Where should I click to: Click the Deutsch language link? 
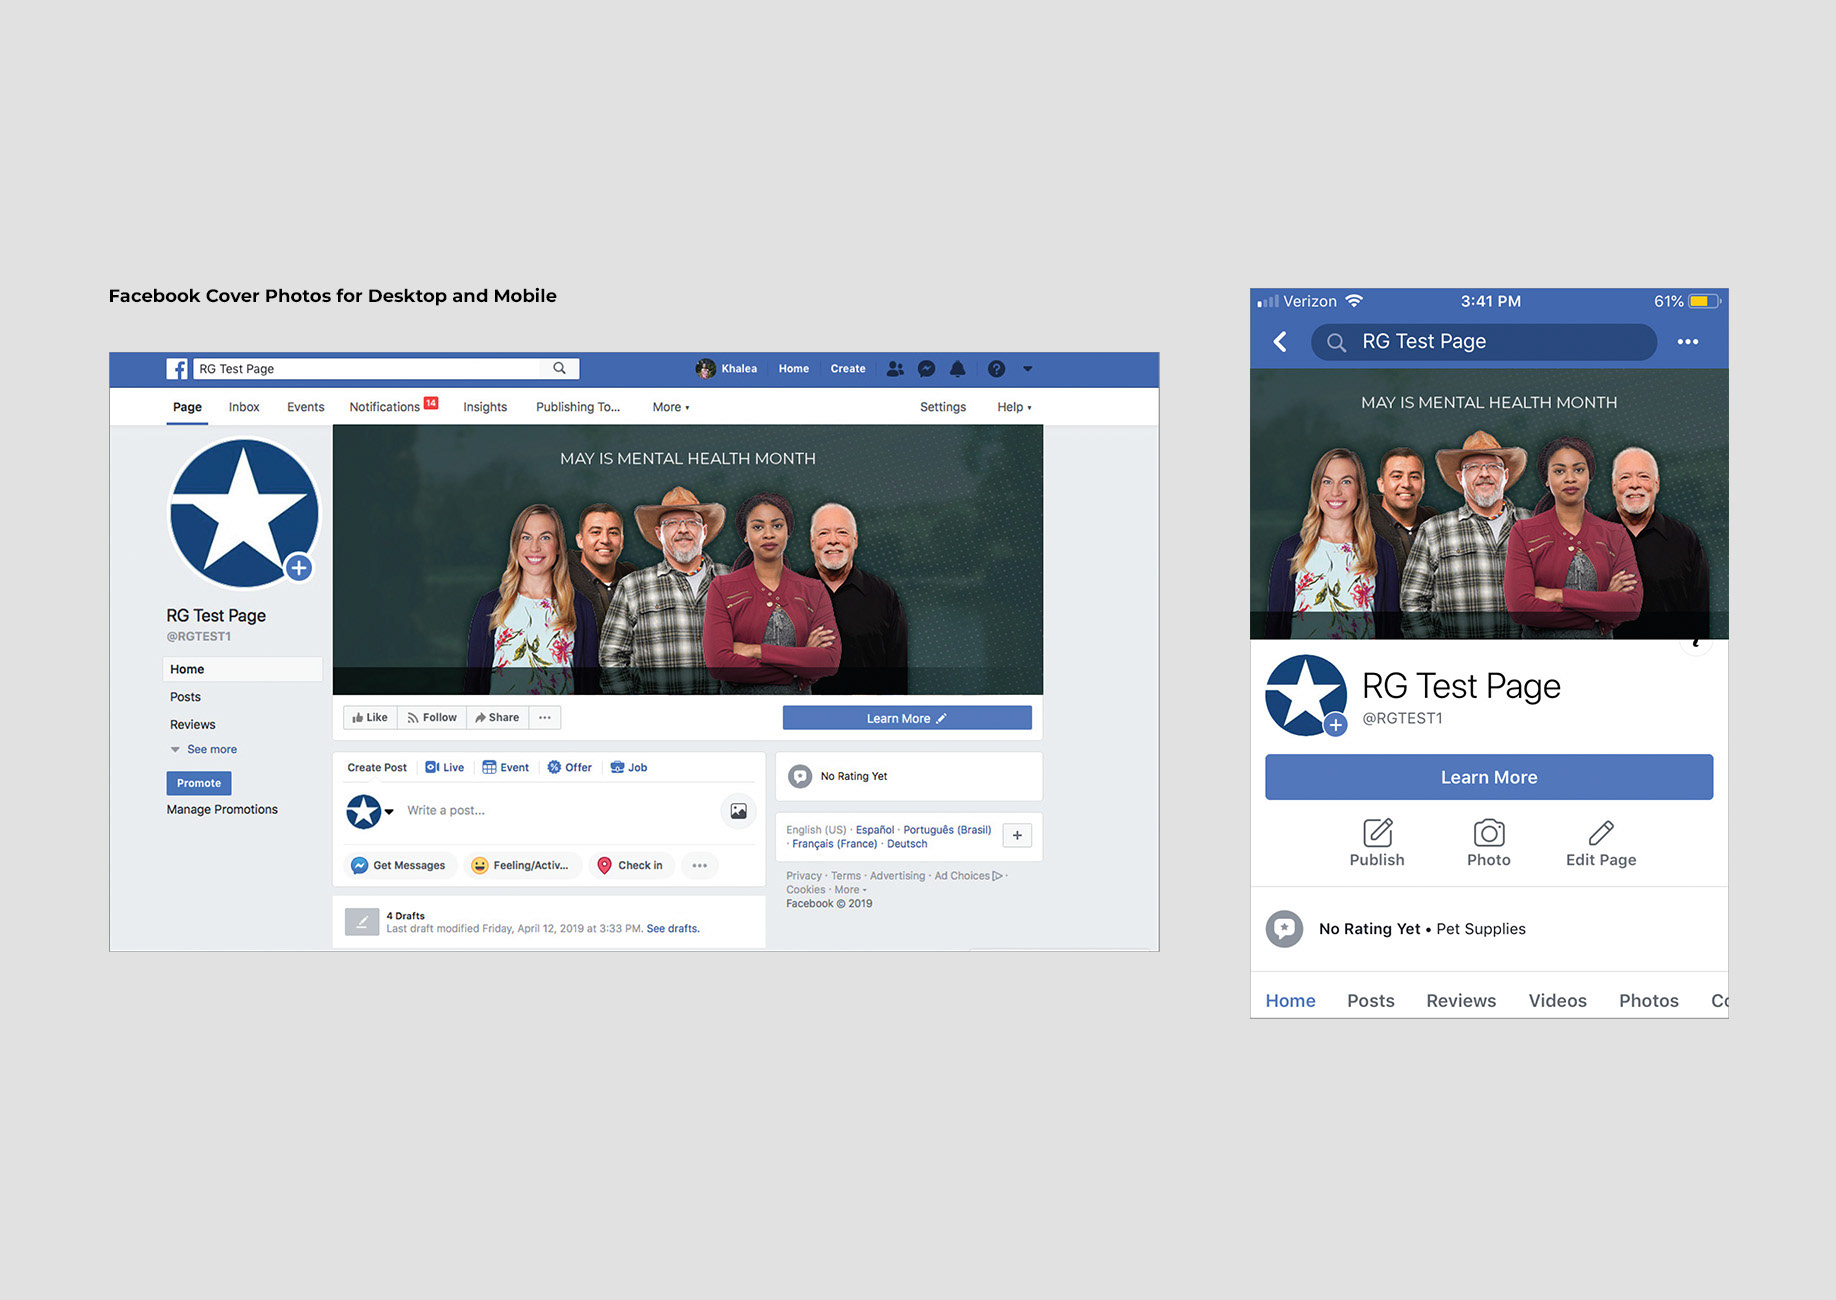[x=907, y=844]
